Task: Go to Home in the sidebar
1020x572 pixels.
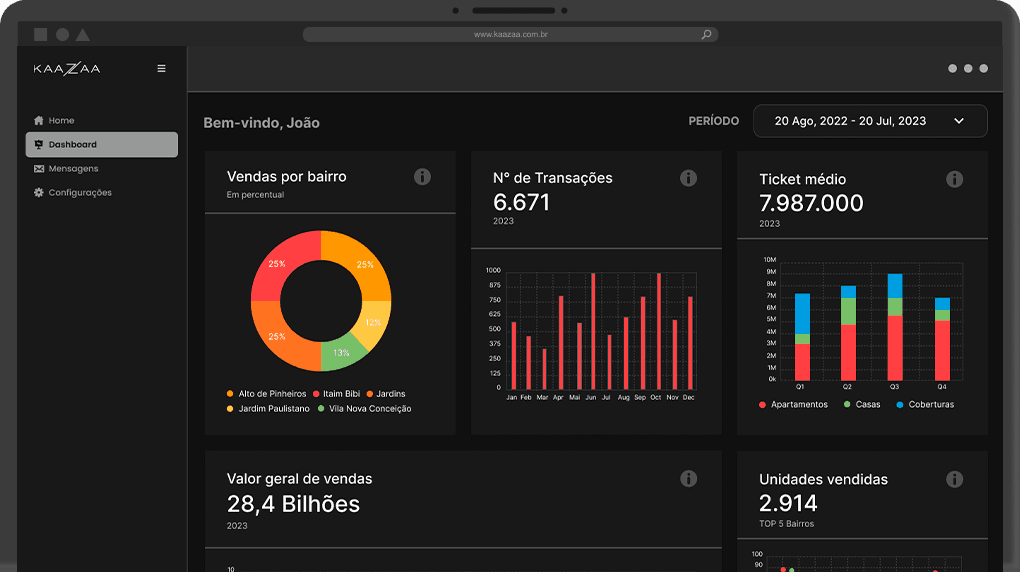Action: click(101, 120)
